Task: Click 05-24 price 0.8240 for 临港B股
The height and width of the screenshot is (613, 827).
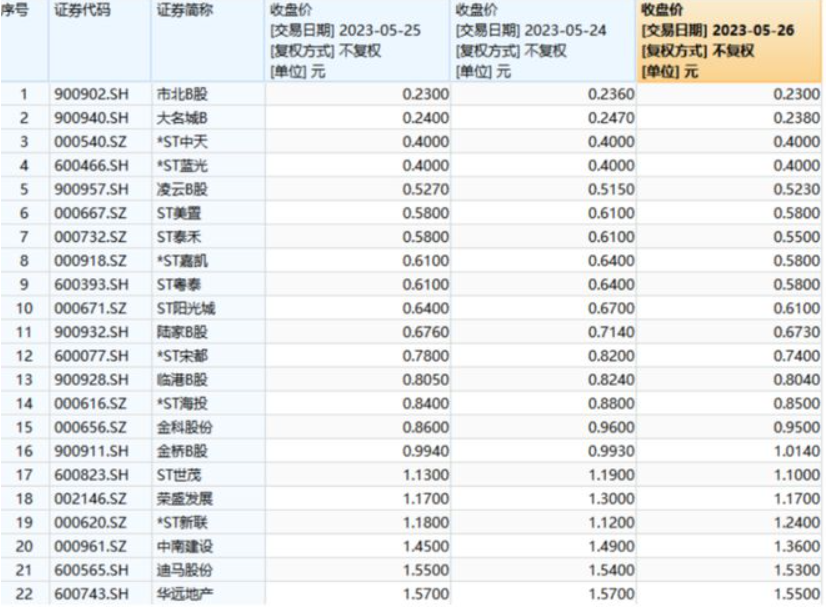Action: [611, 380]
